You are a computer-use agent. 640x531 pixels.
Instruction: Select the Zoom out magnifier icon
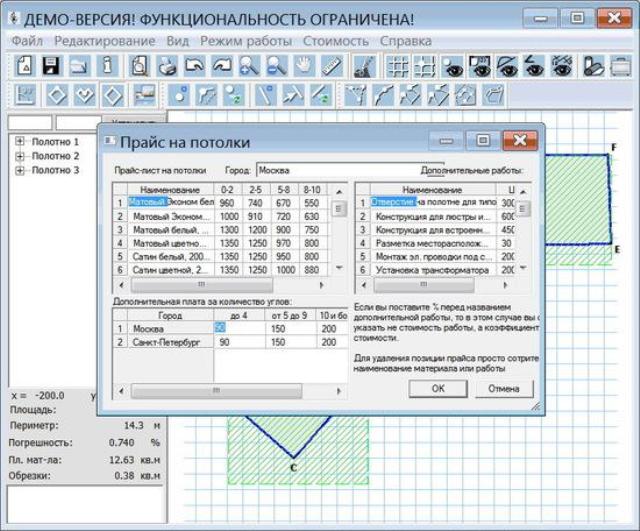click(276, 66)
